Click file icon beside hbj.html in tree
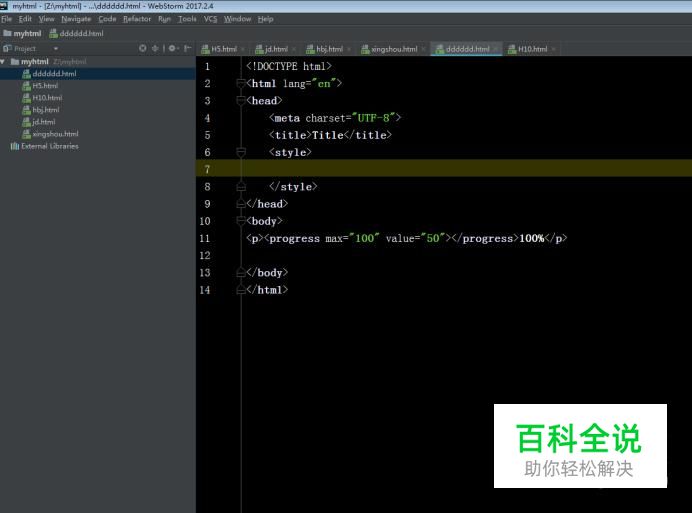 (26, 109)
